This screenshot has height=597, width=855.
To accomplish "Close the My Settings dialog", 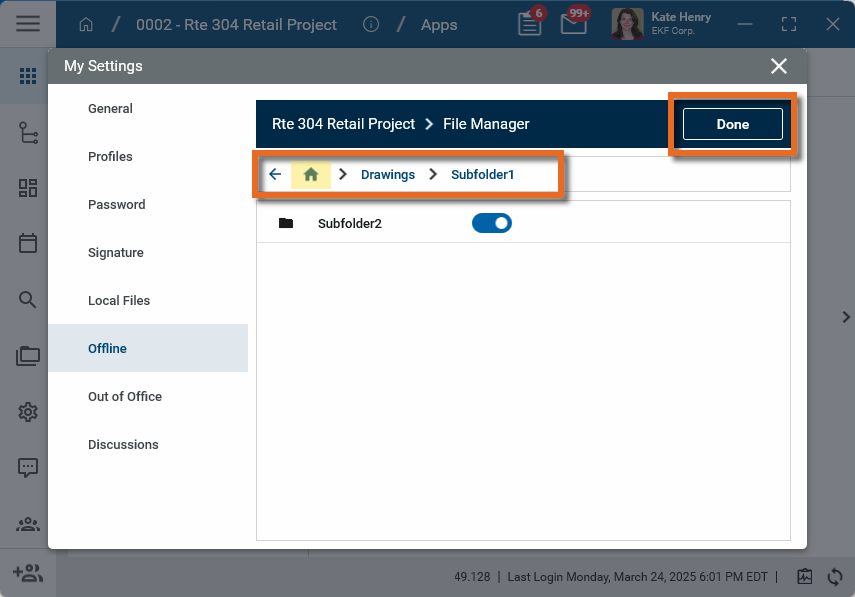I will click(x=779, y=66).
